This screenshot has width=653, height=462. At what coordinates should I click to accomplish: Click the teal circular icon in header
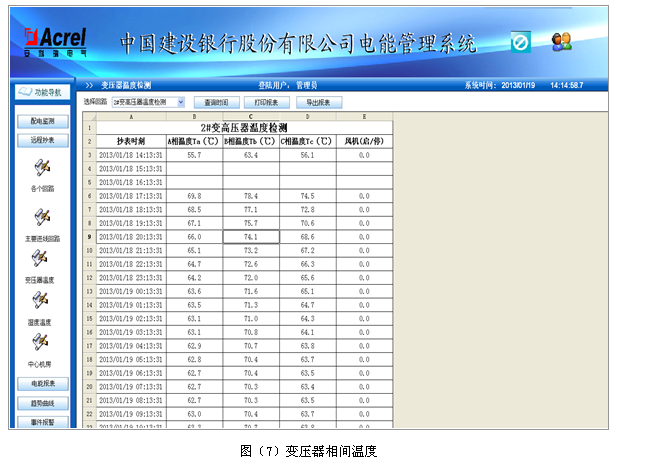[521, 42]
